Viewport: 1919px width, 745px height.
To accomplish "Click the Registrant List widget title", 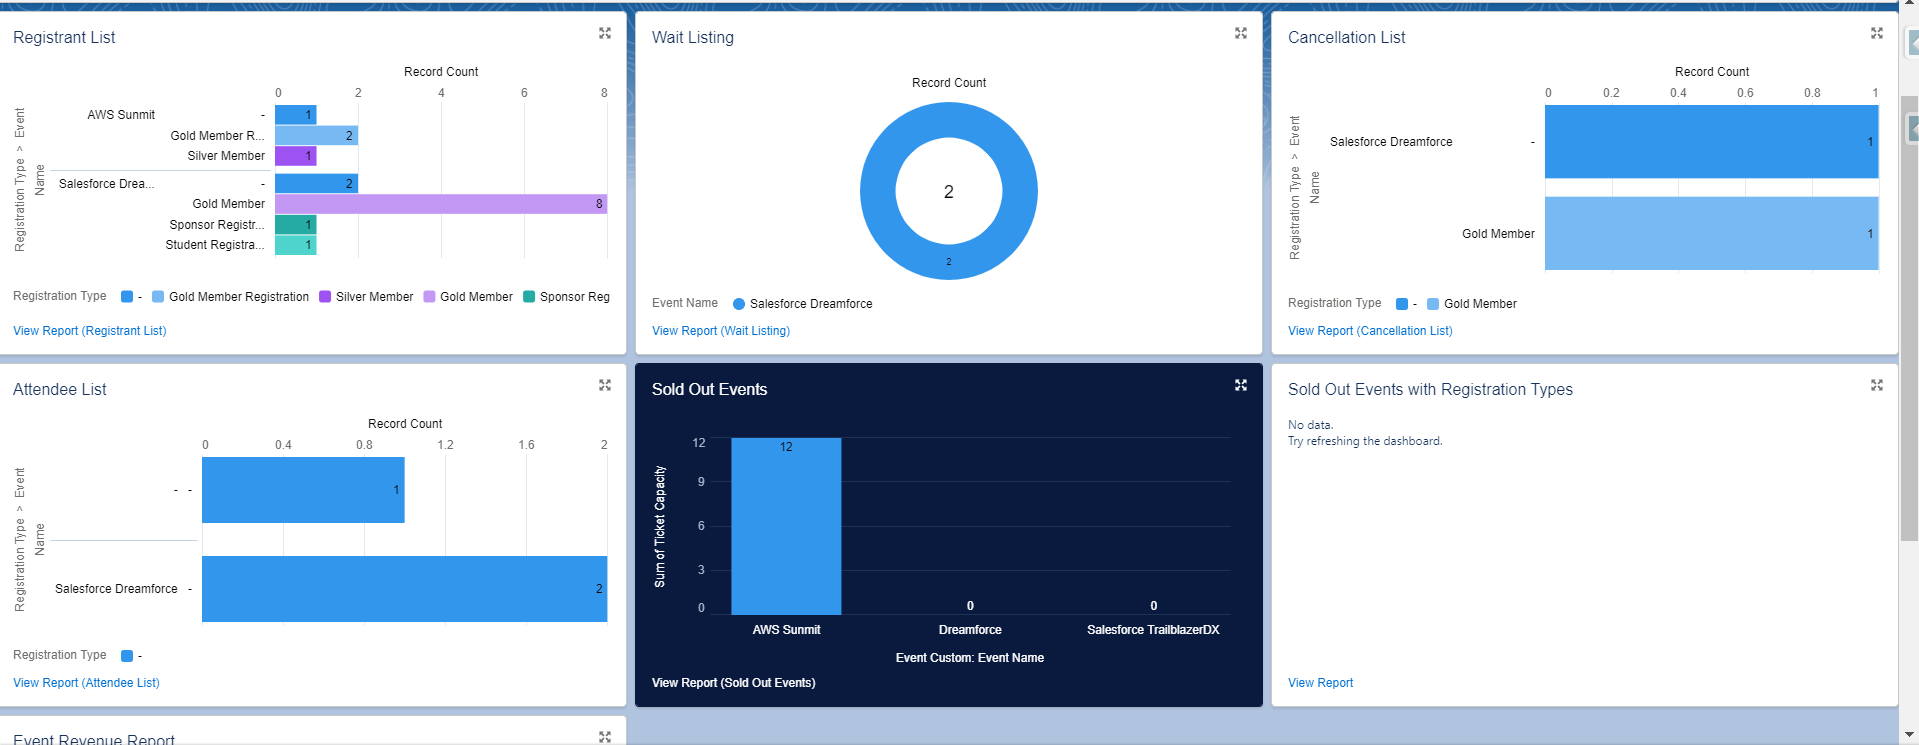I will 64,37.
